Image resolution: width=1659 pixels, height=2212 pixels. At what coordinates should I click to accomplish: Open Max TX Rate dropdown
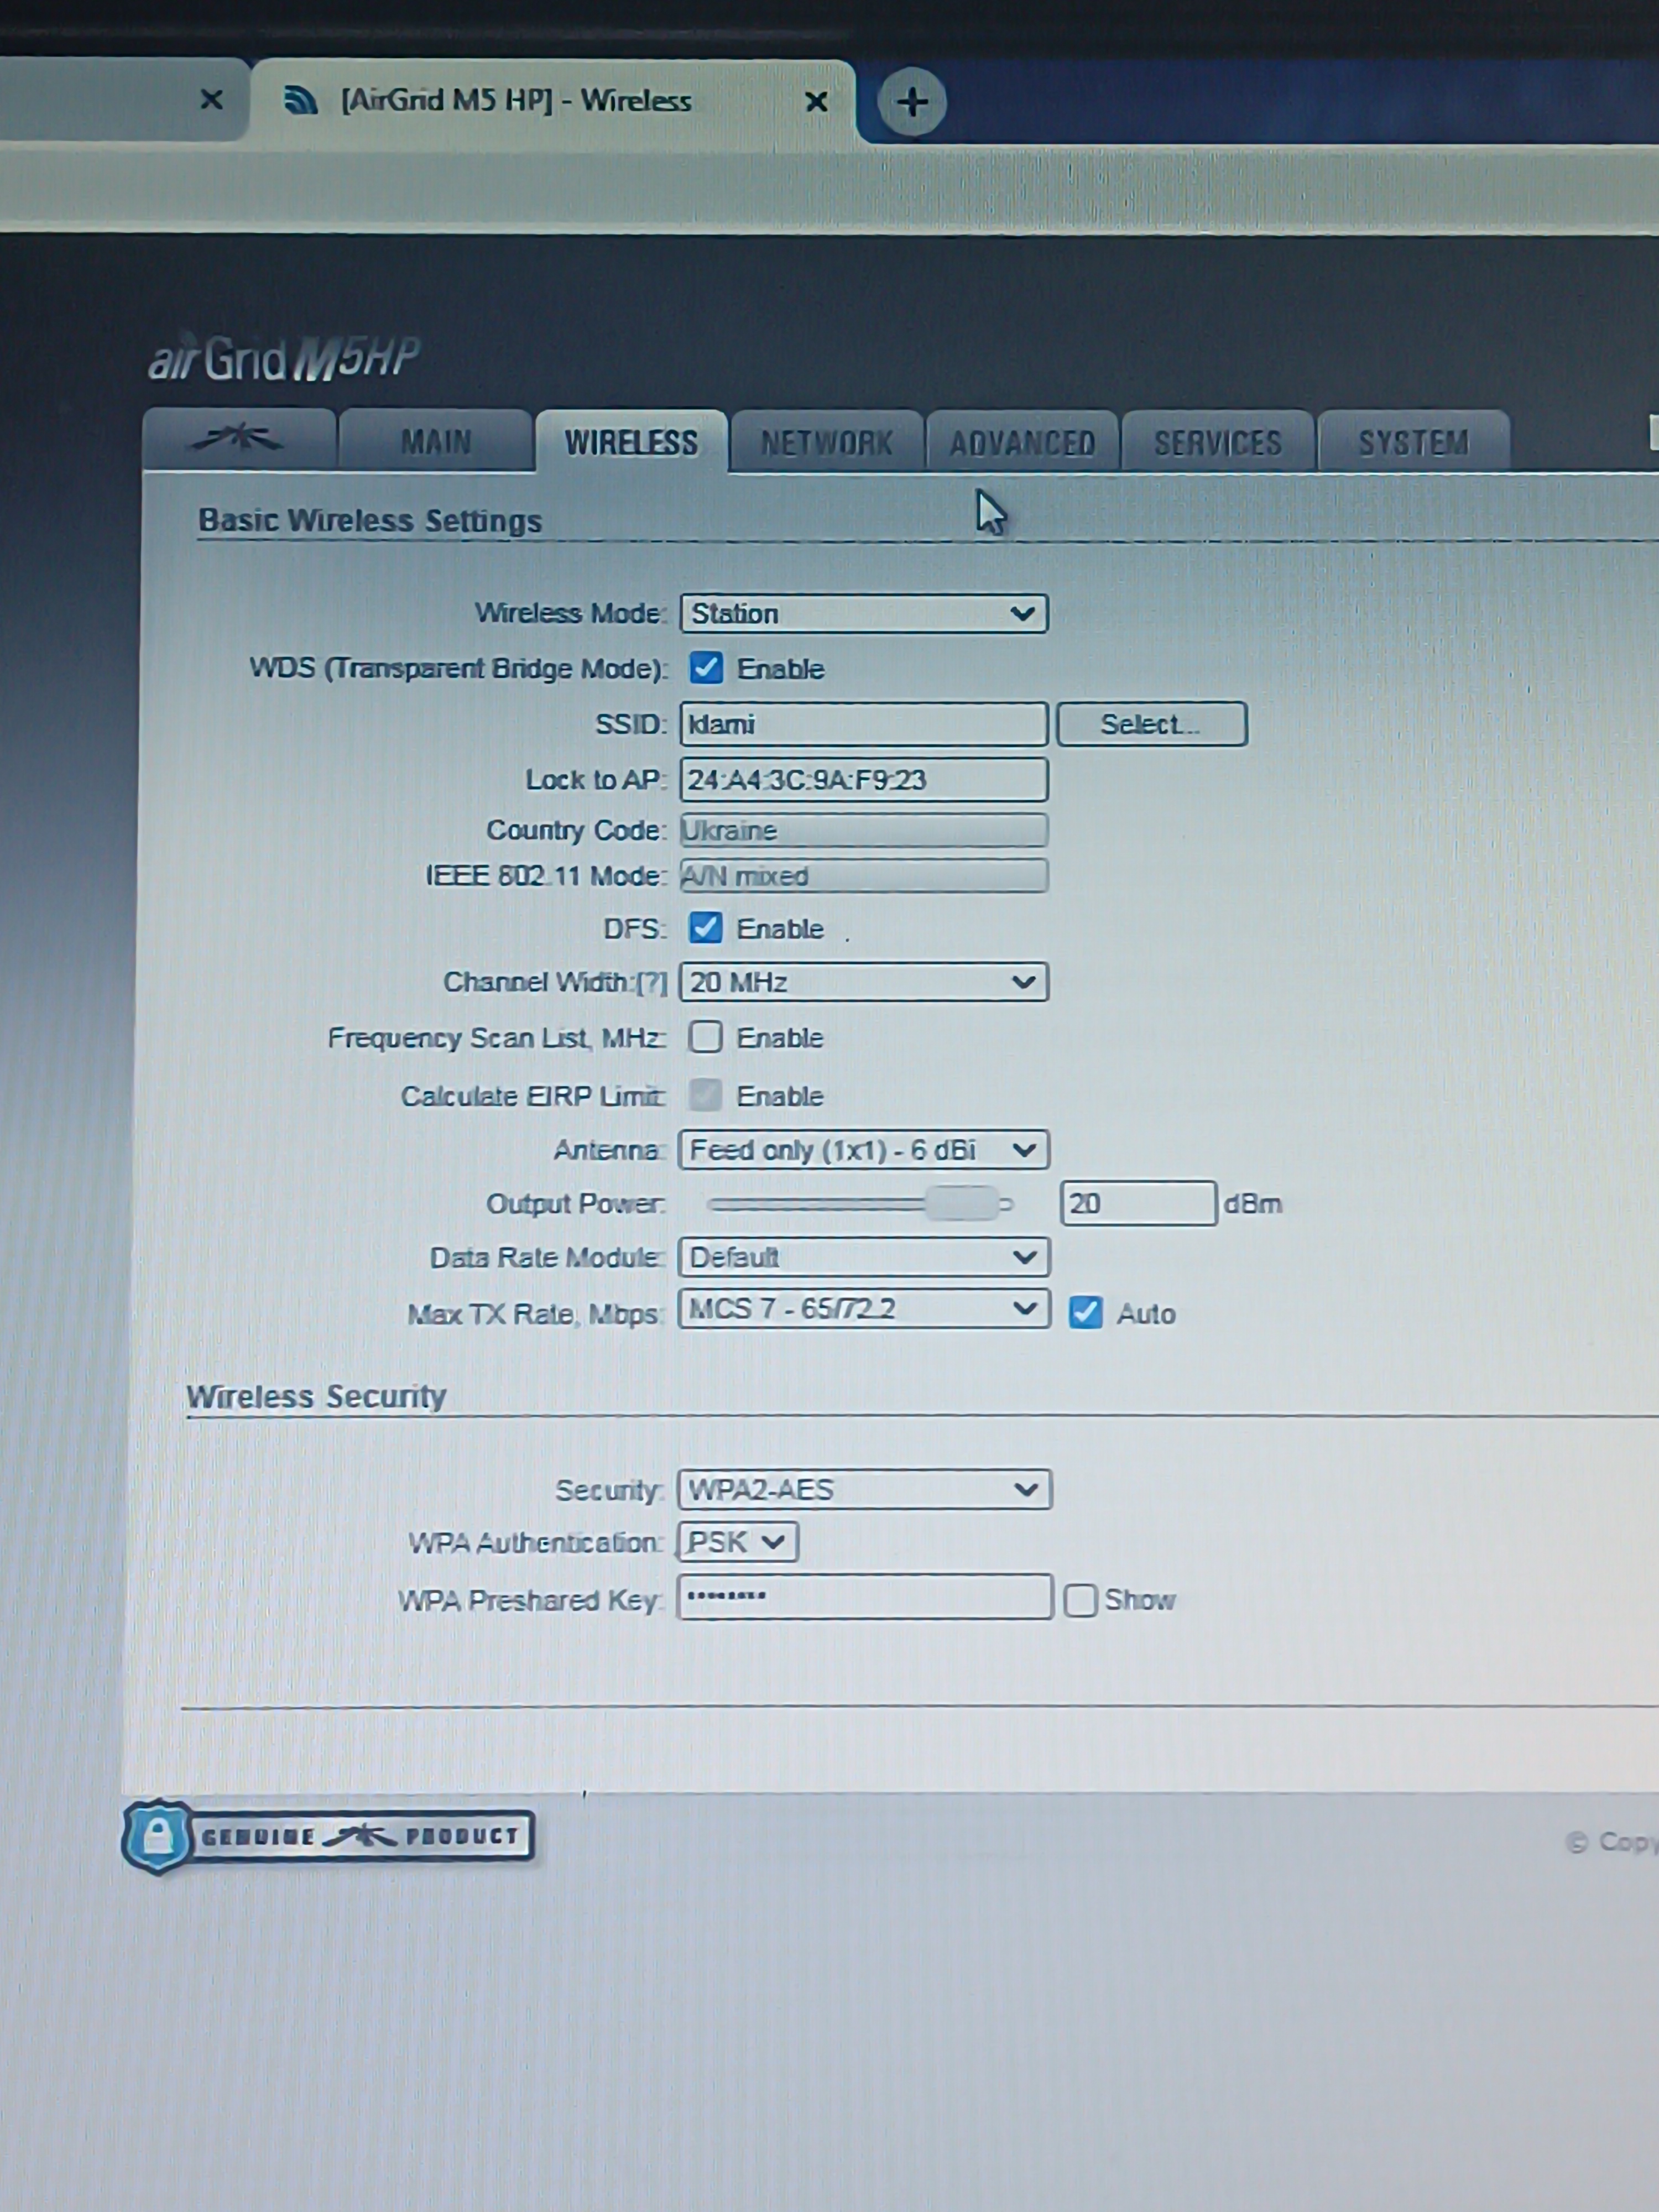pyautogui.click(x=864, y=1309)
